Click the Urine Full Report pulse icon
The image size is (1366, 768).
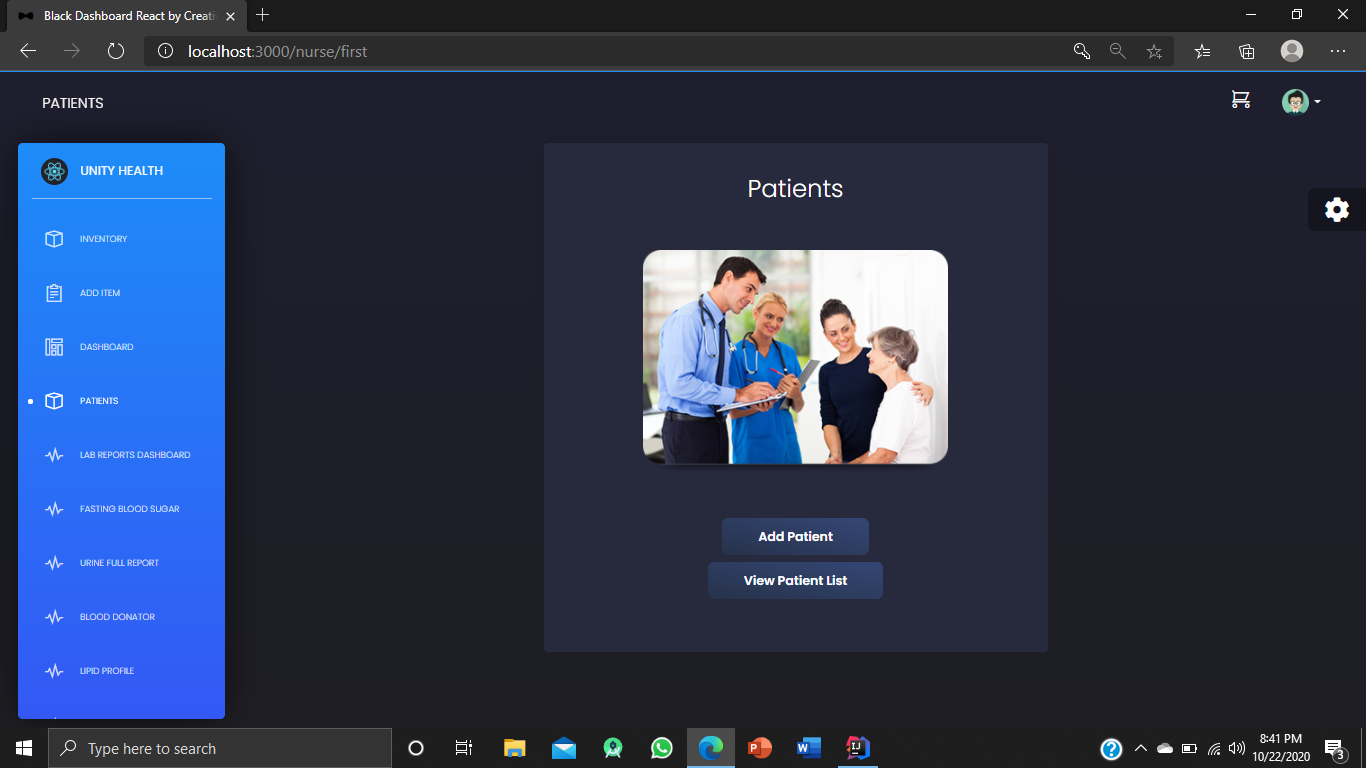[54, 563]
